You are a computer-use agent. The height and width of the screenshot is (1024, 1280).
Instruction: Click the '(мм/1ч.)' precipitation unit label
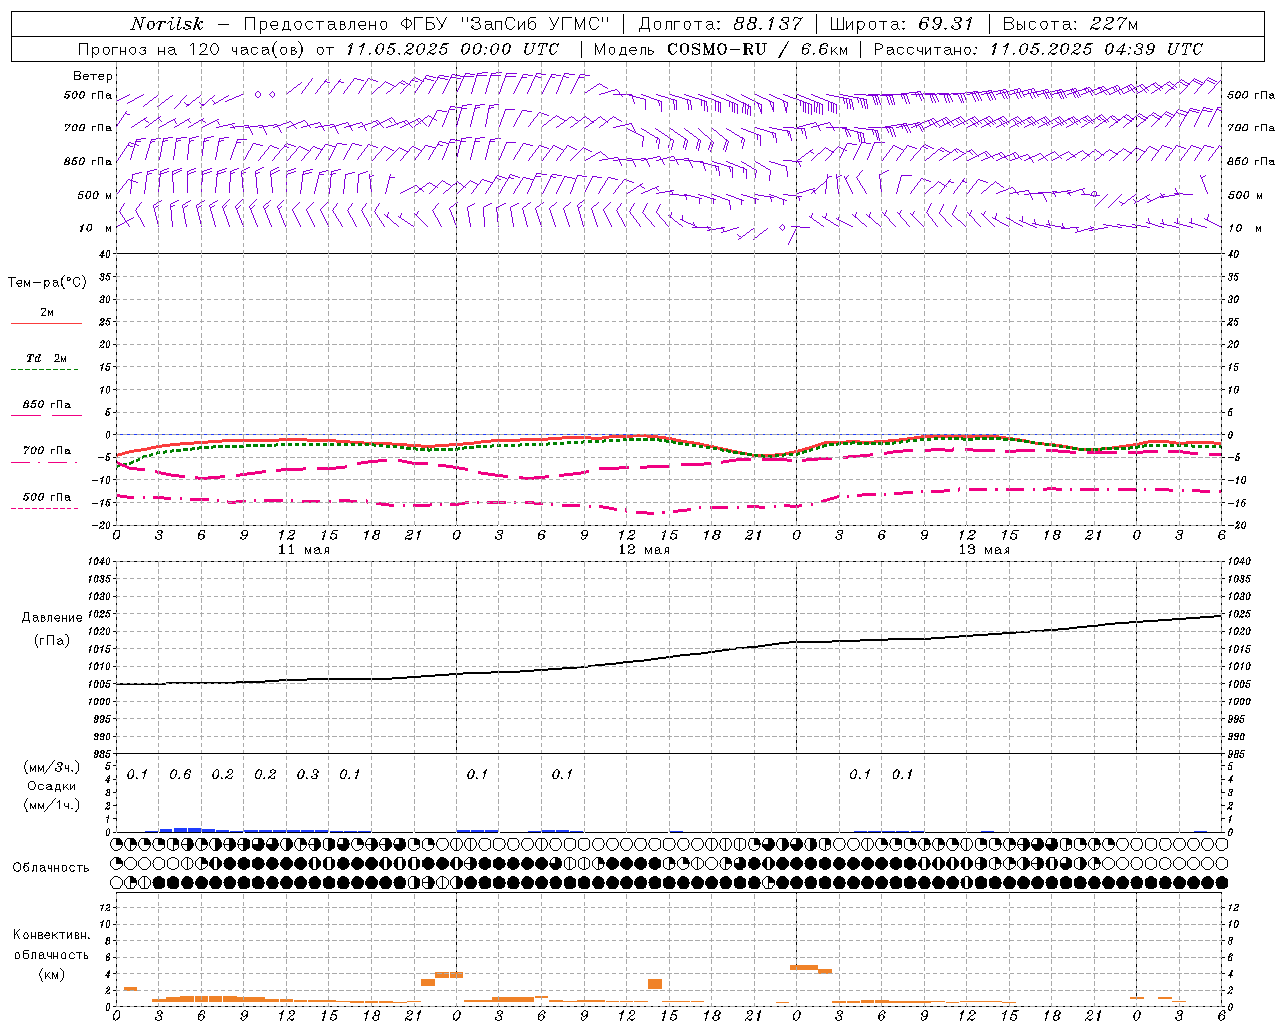click(x=52, y=805)
